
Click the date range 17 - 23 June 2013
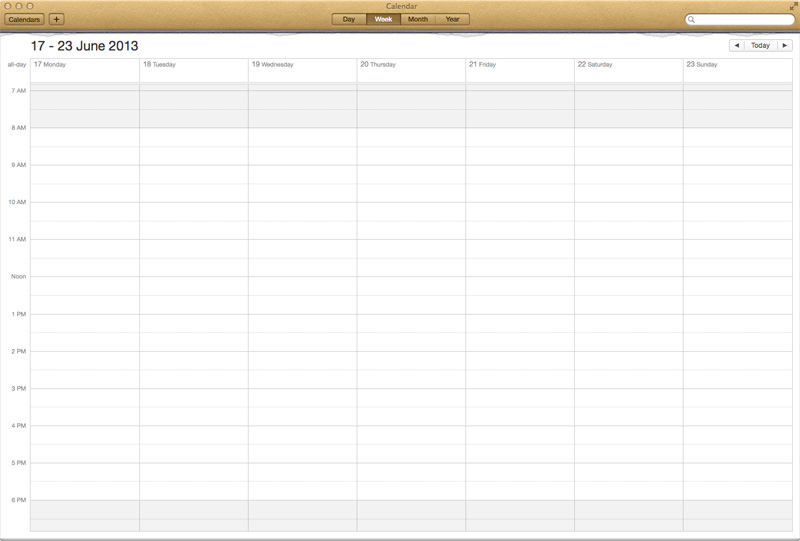84,46
